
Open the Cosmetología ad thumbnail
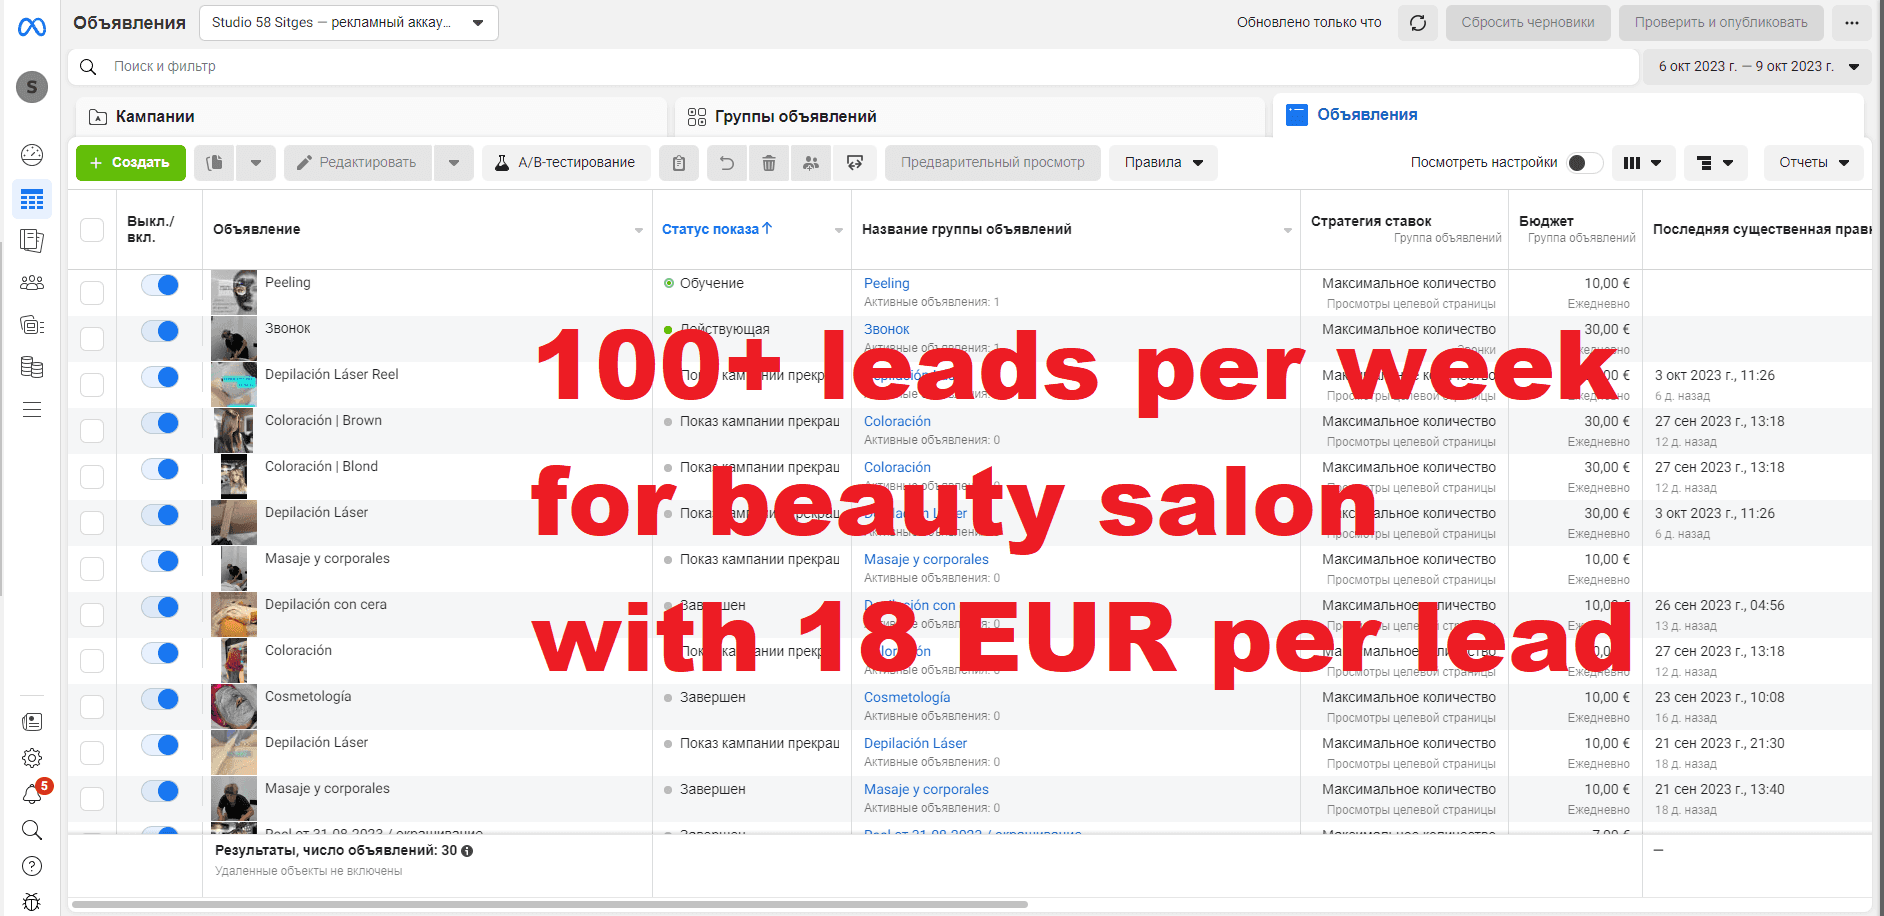[234, 706]
